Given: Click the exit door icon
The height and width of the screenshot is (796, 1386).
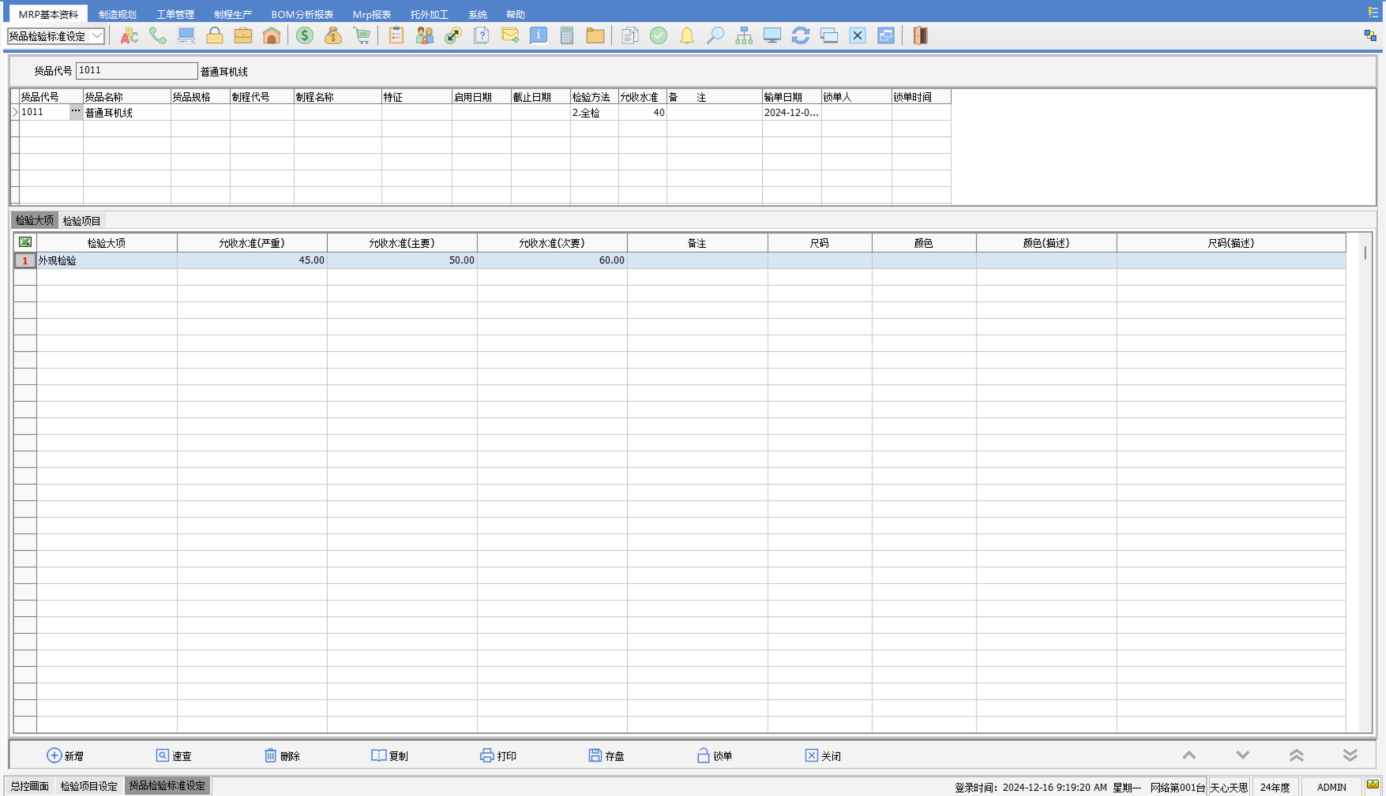Looking at the screenshot, I should pyautogui.click(x=920, y=36).
